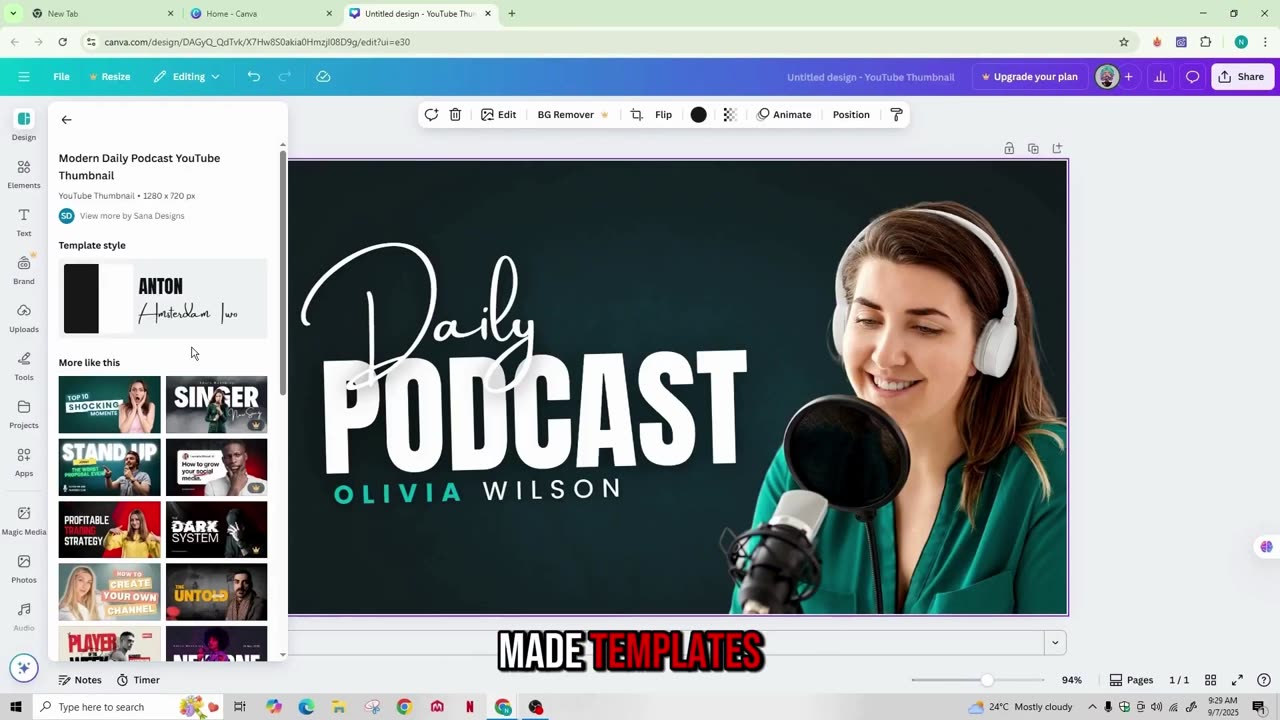Delete the selected image with the trash icon
The width and height of the screenshot is (1280, 720).
click(x=455, y=115)
